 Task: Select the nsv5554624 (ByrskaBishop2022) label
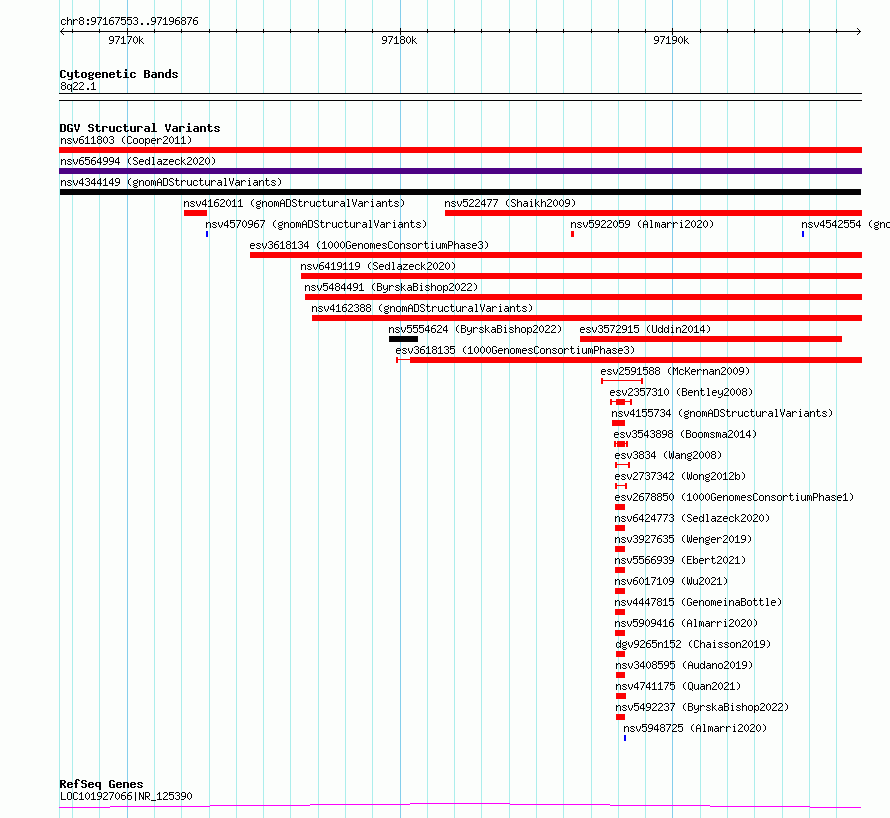tap(475, 329)
